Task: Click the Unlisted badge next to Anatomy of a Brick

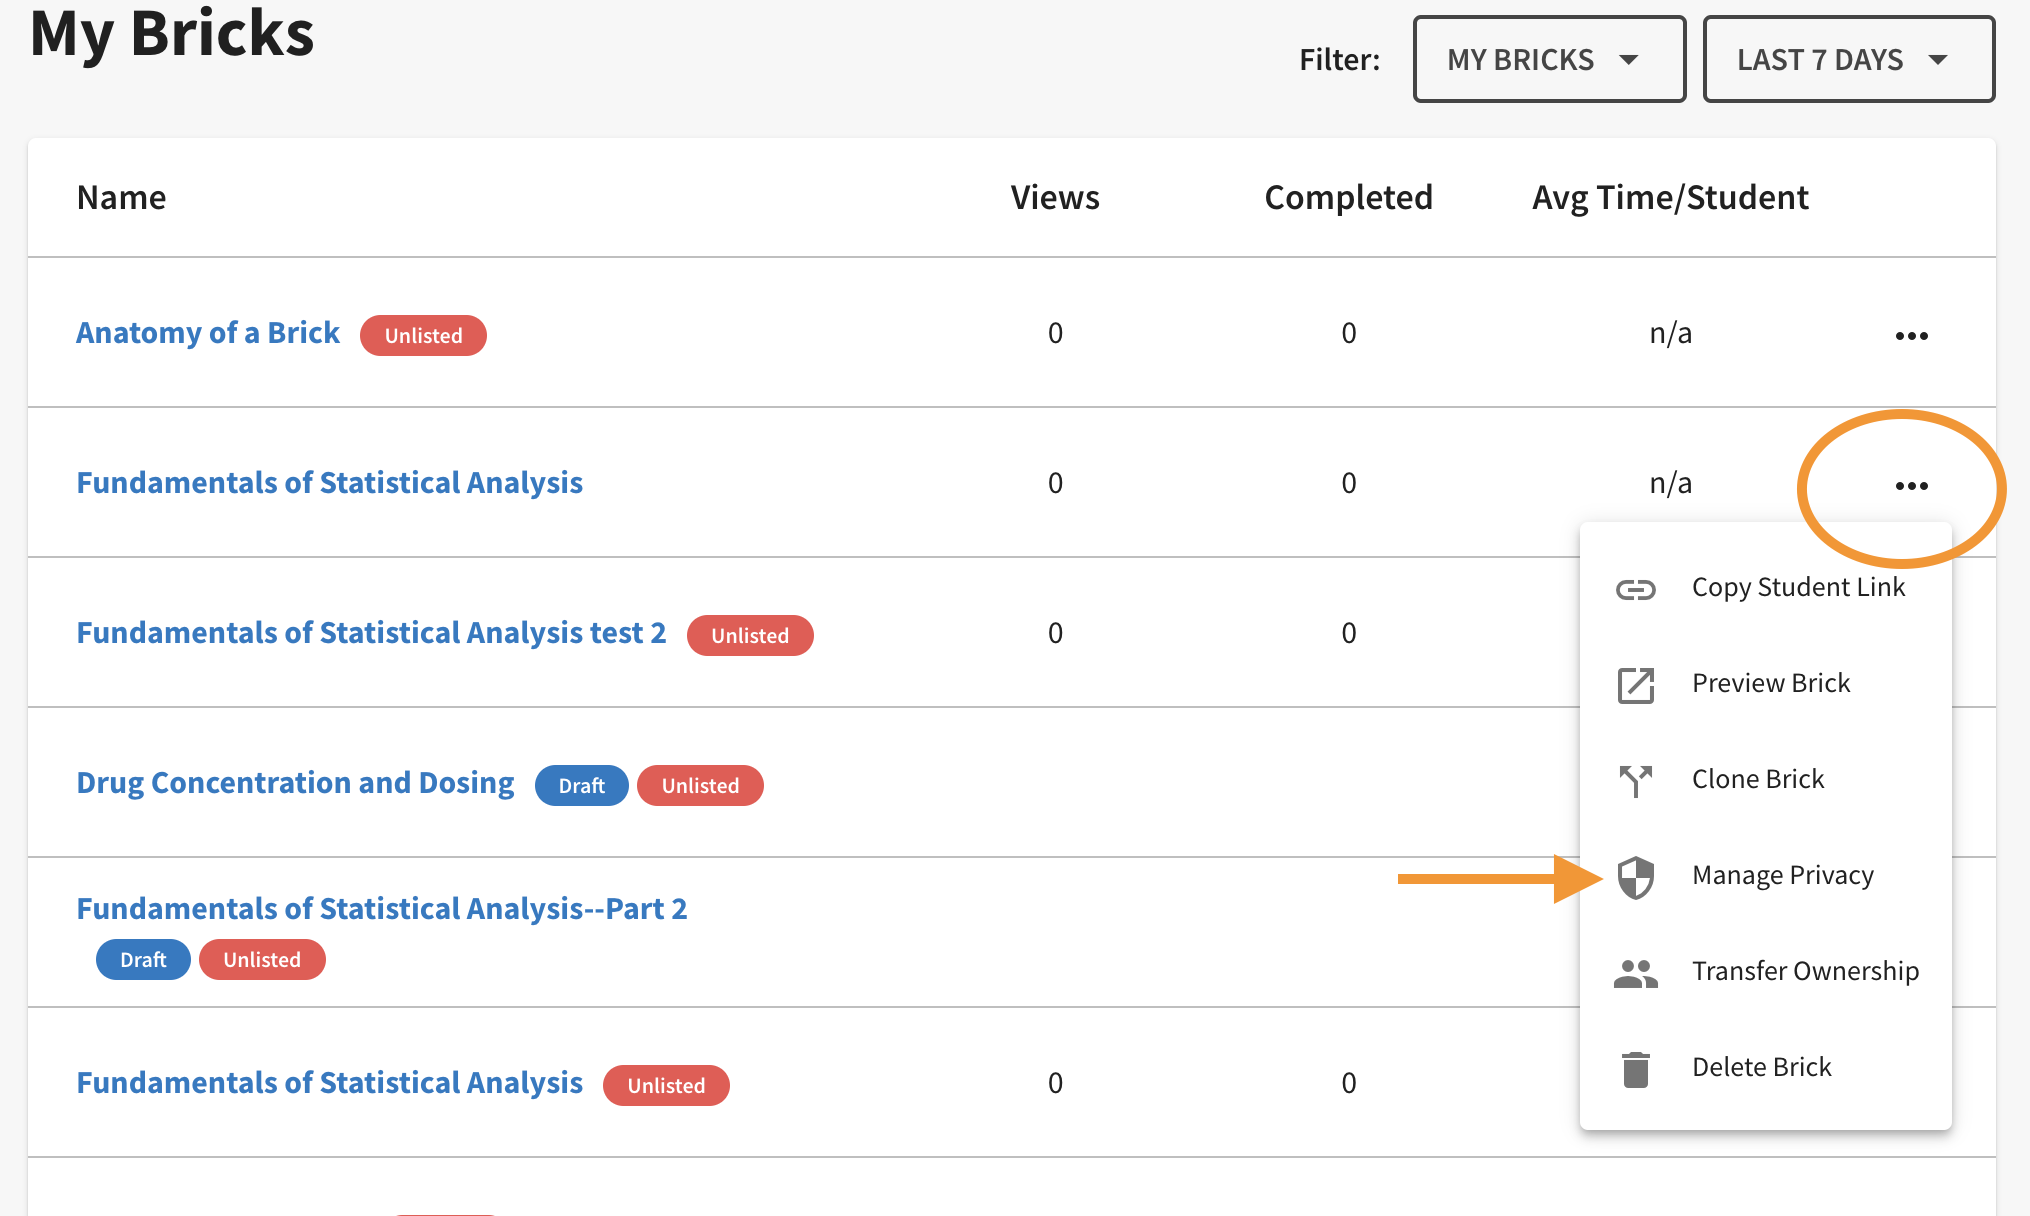Action: tap(423, 336)
